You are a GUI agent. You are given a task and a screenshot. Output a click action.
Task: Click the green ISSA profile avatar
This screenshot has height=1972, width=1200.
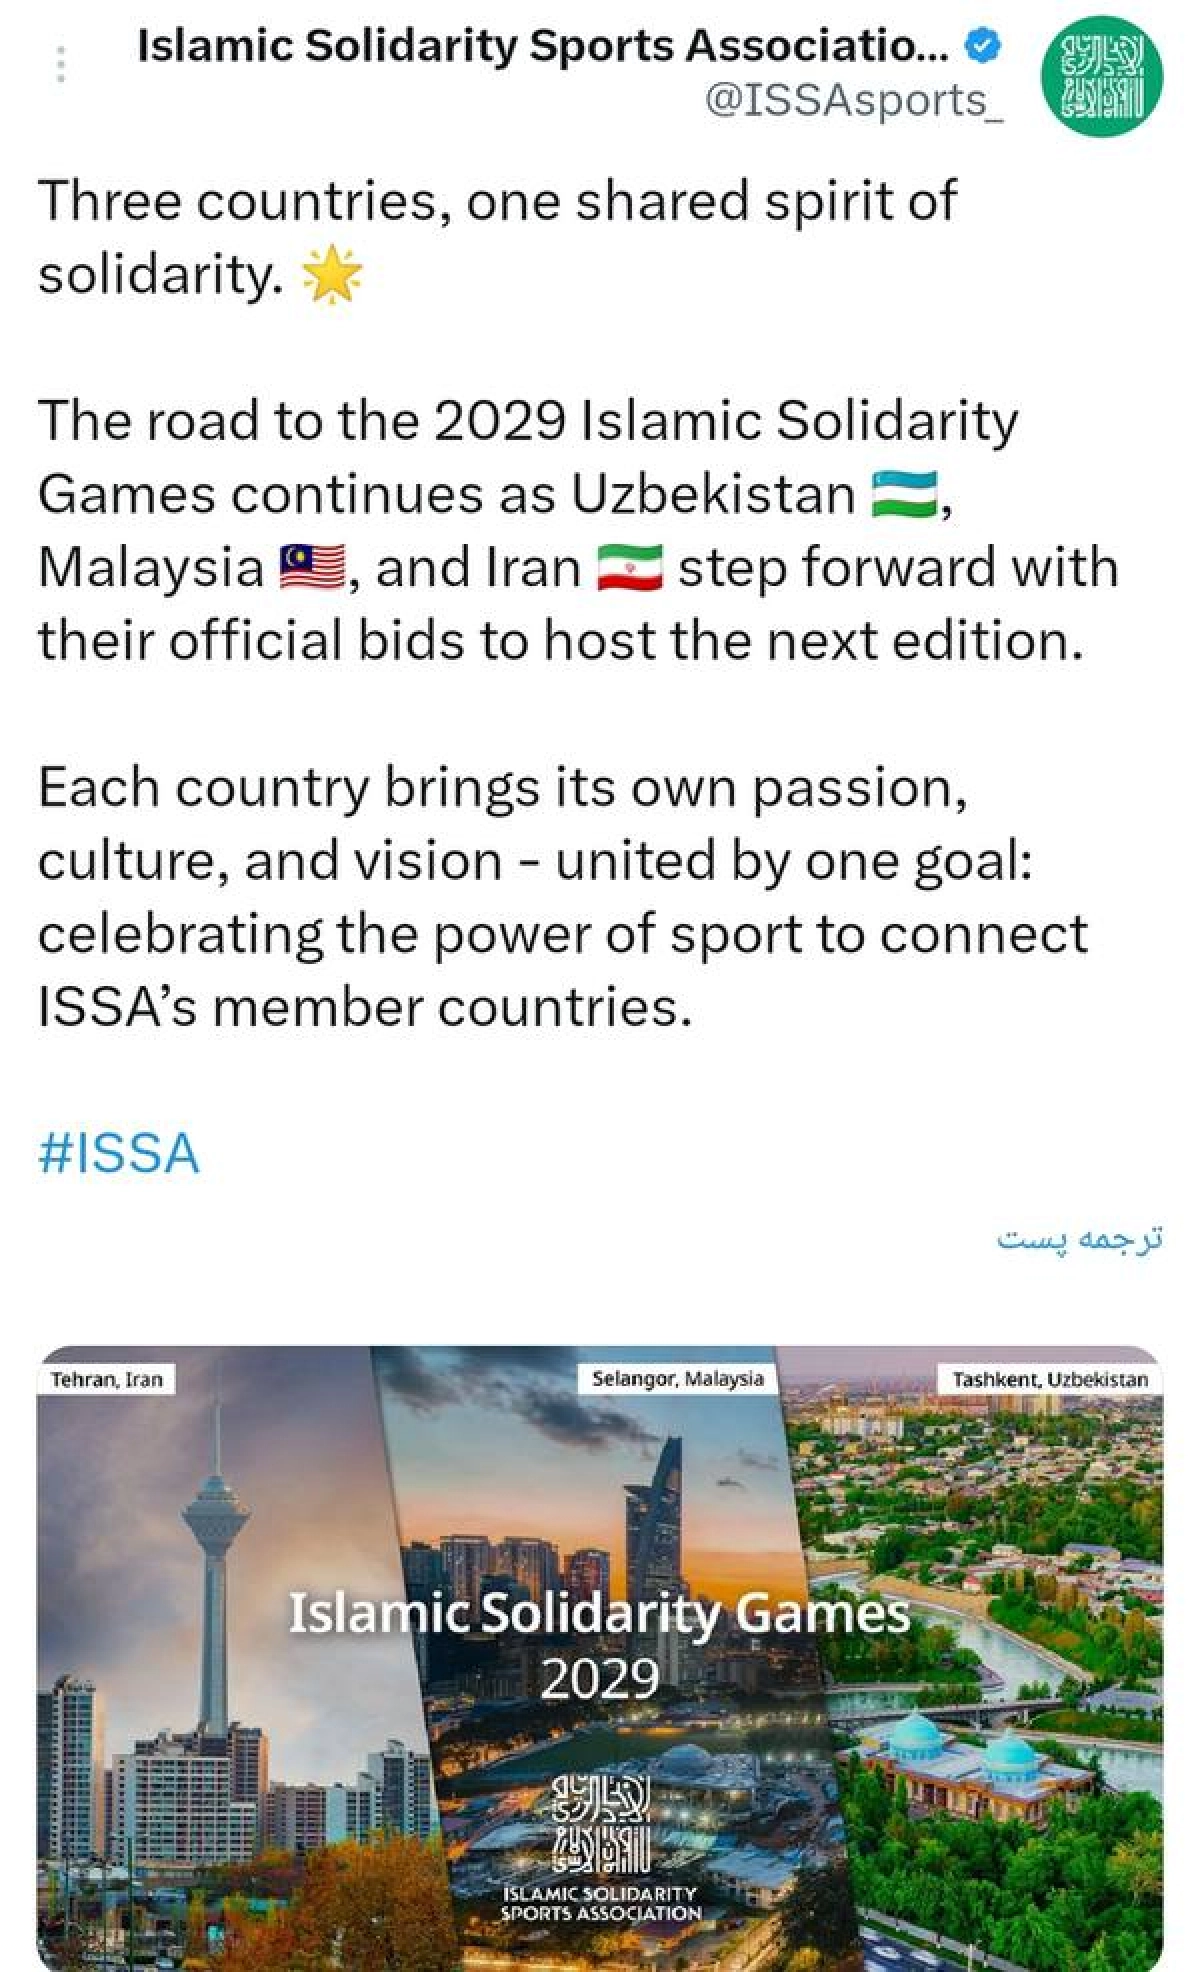pos(1102,76)
